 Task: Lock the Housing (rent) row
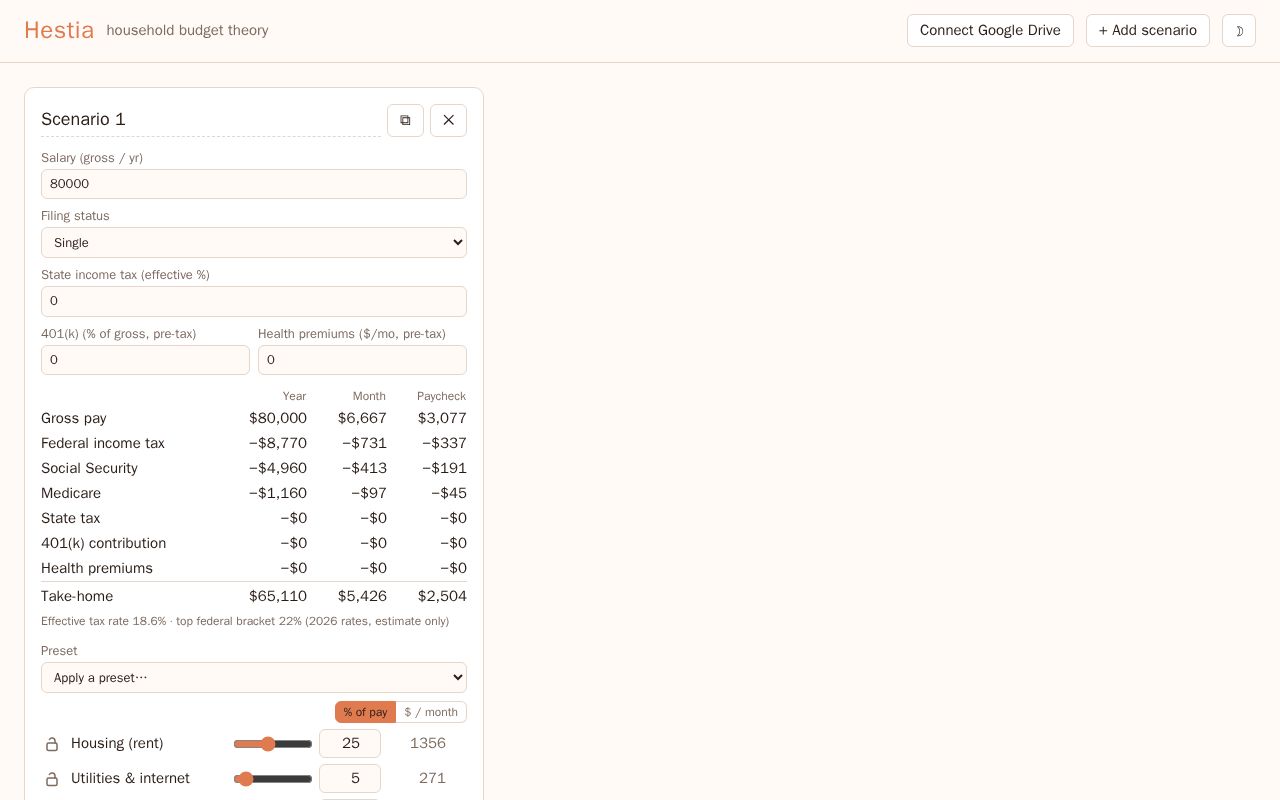52,744
